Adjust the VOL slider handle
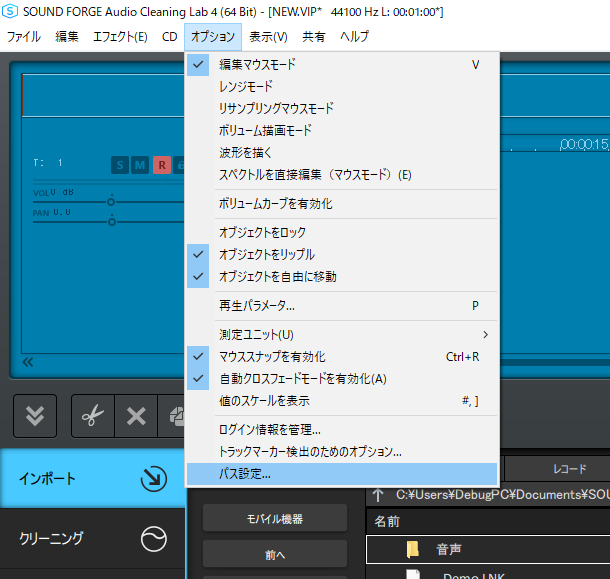 point(111,202)
